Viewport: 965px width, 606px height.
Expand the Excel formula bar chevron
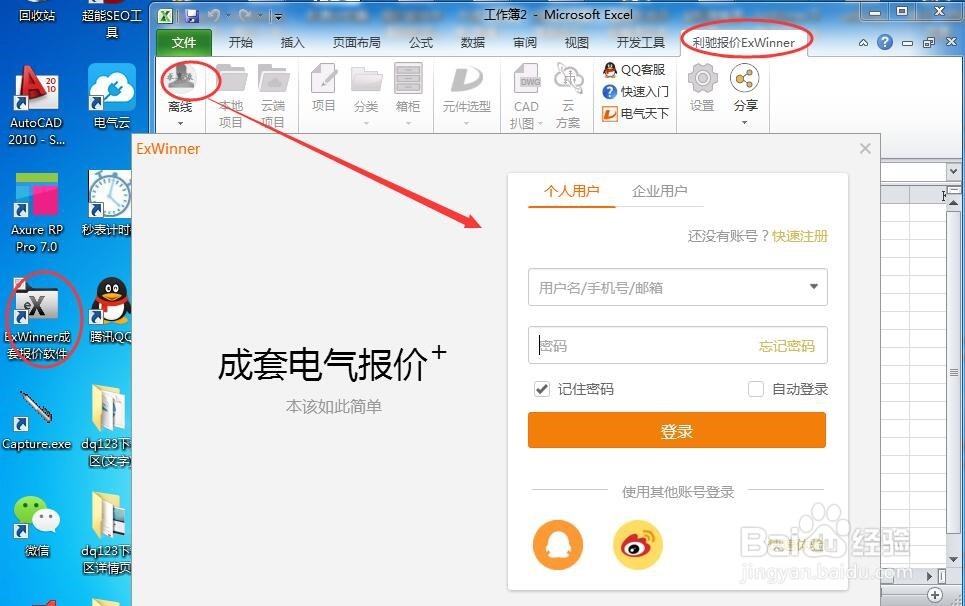point(953,172)
